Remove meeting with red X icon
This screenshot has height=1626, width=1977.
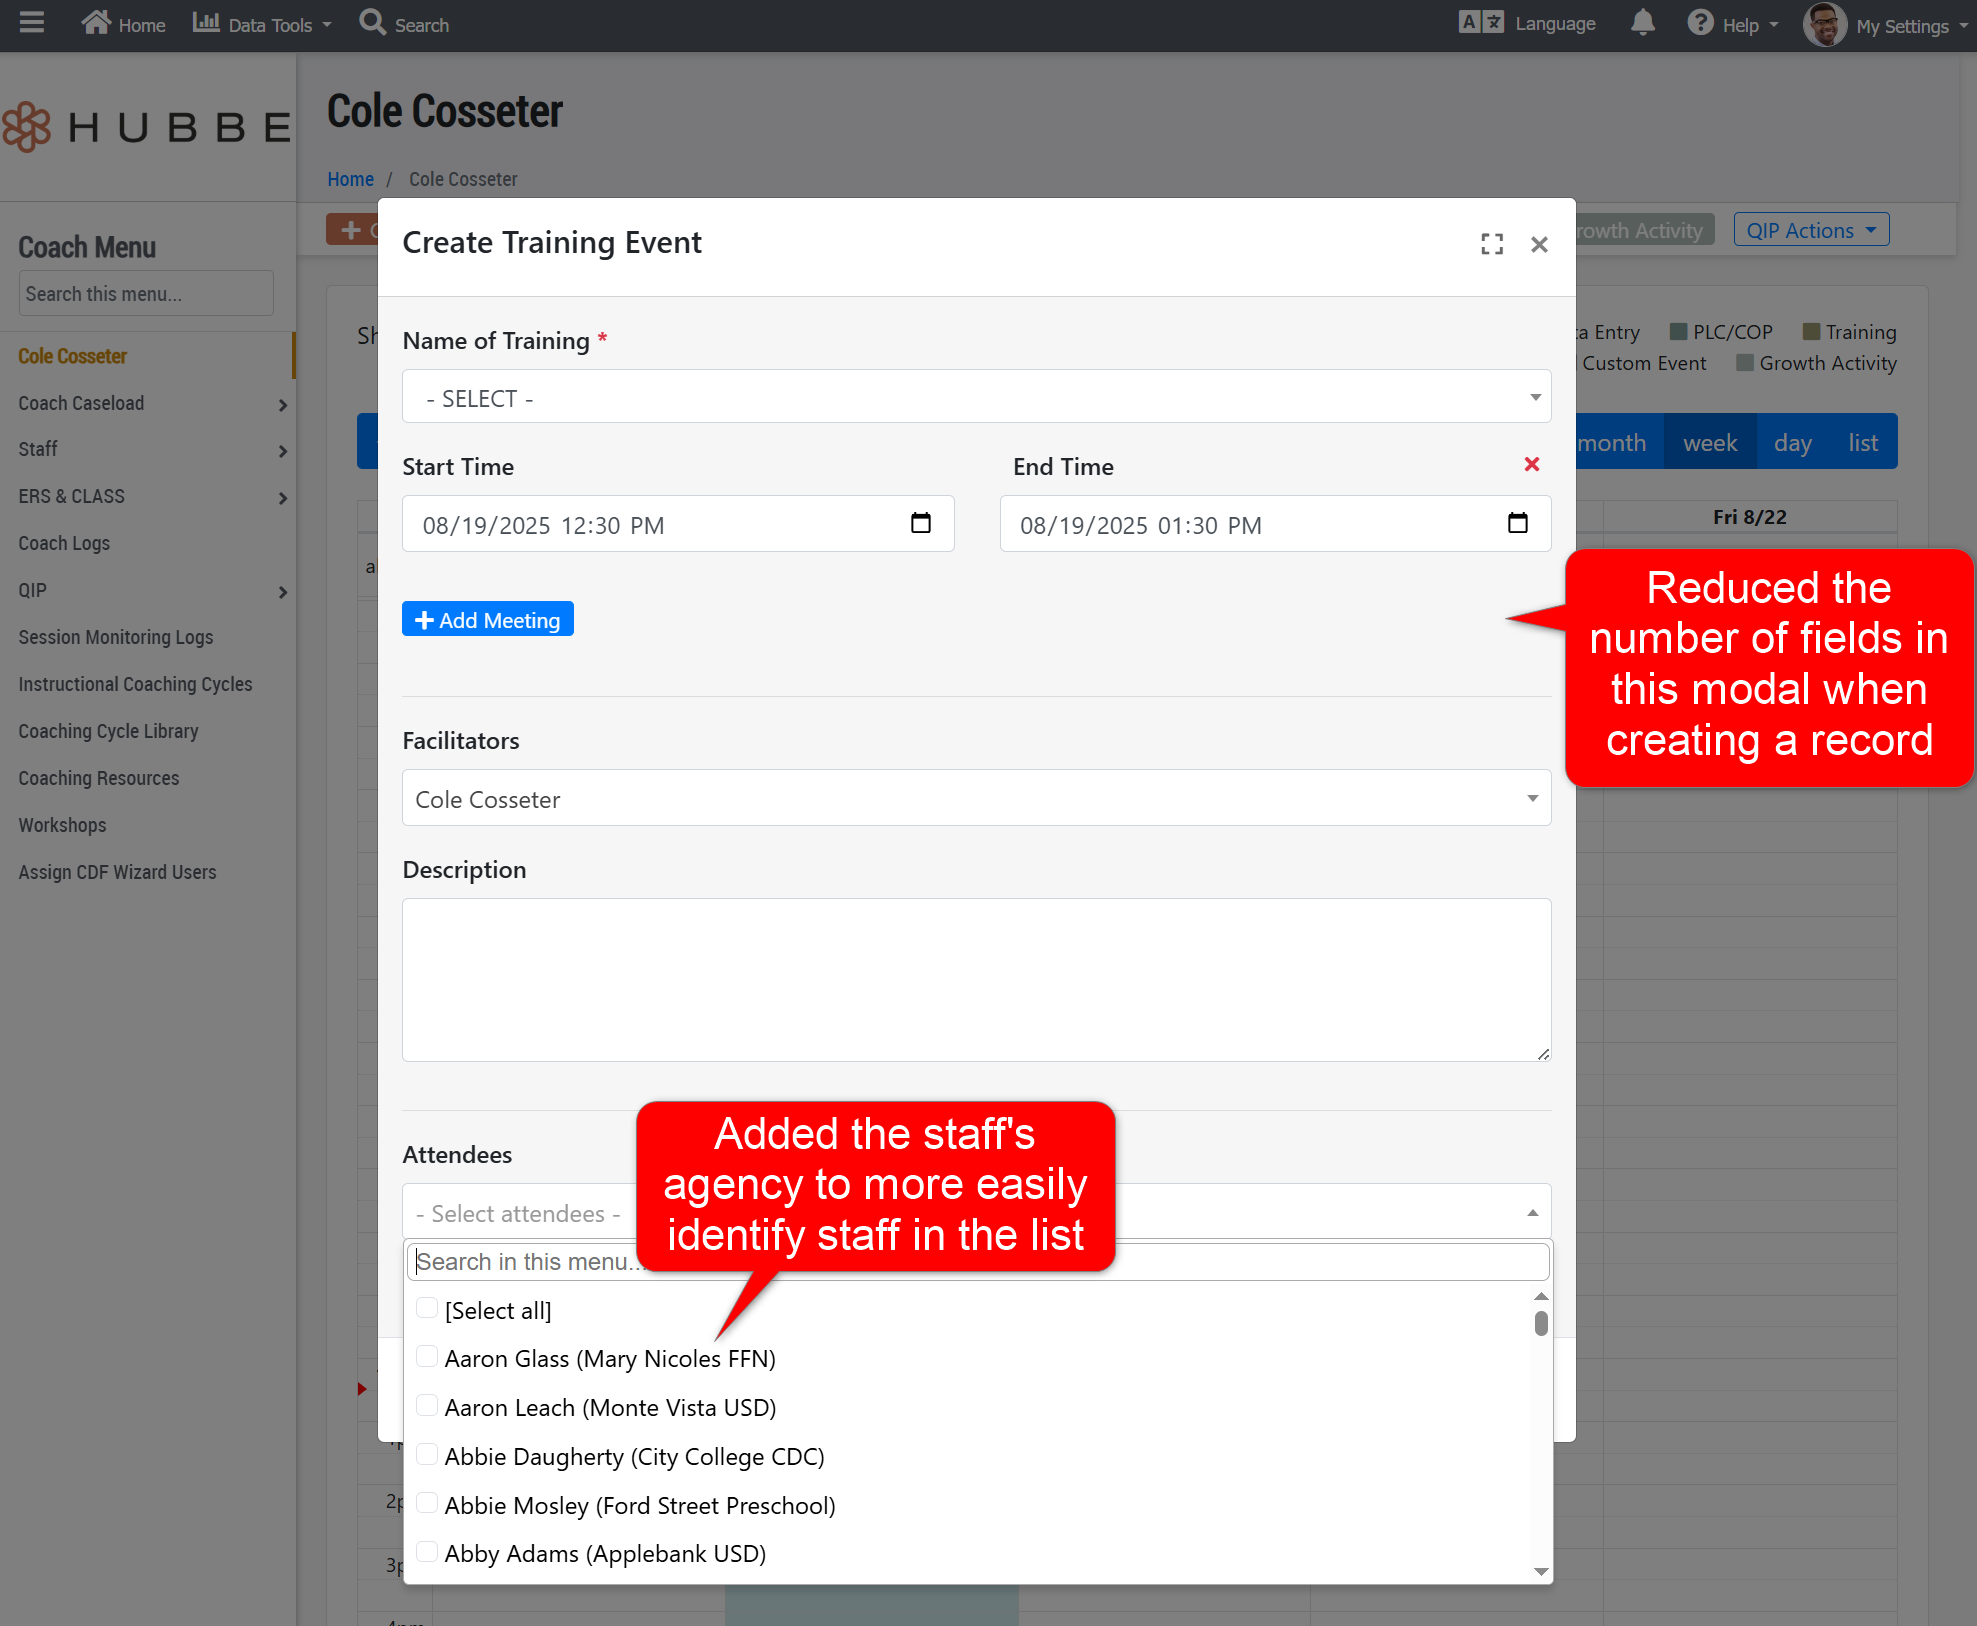tap(1531, 464)
